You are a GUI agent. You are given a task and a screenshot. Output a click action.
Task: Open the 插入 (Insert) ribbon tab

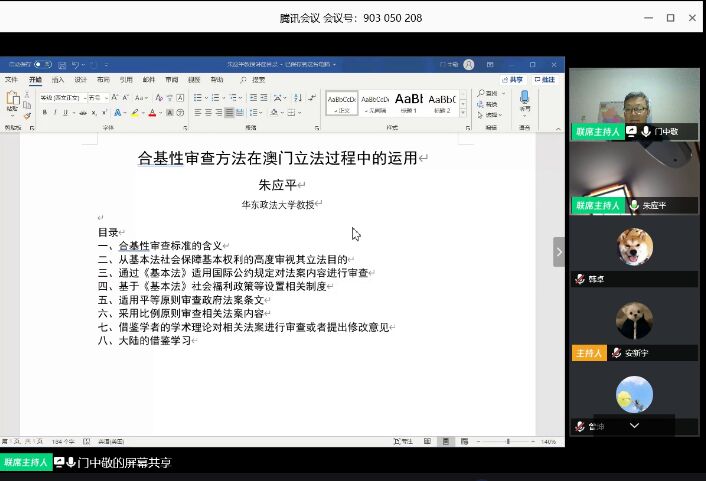pos(58,80)
